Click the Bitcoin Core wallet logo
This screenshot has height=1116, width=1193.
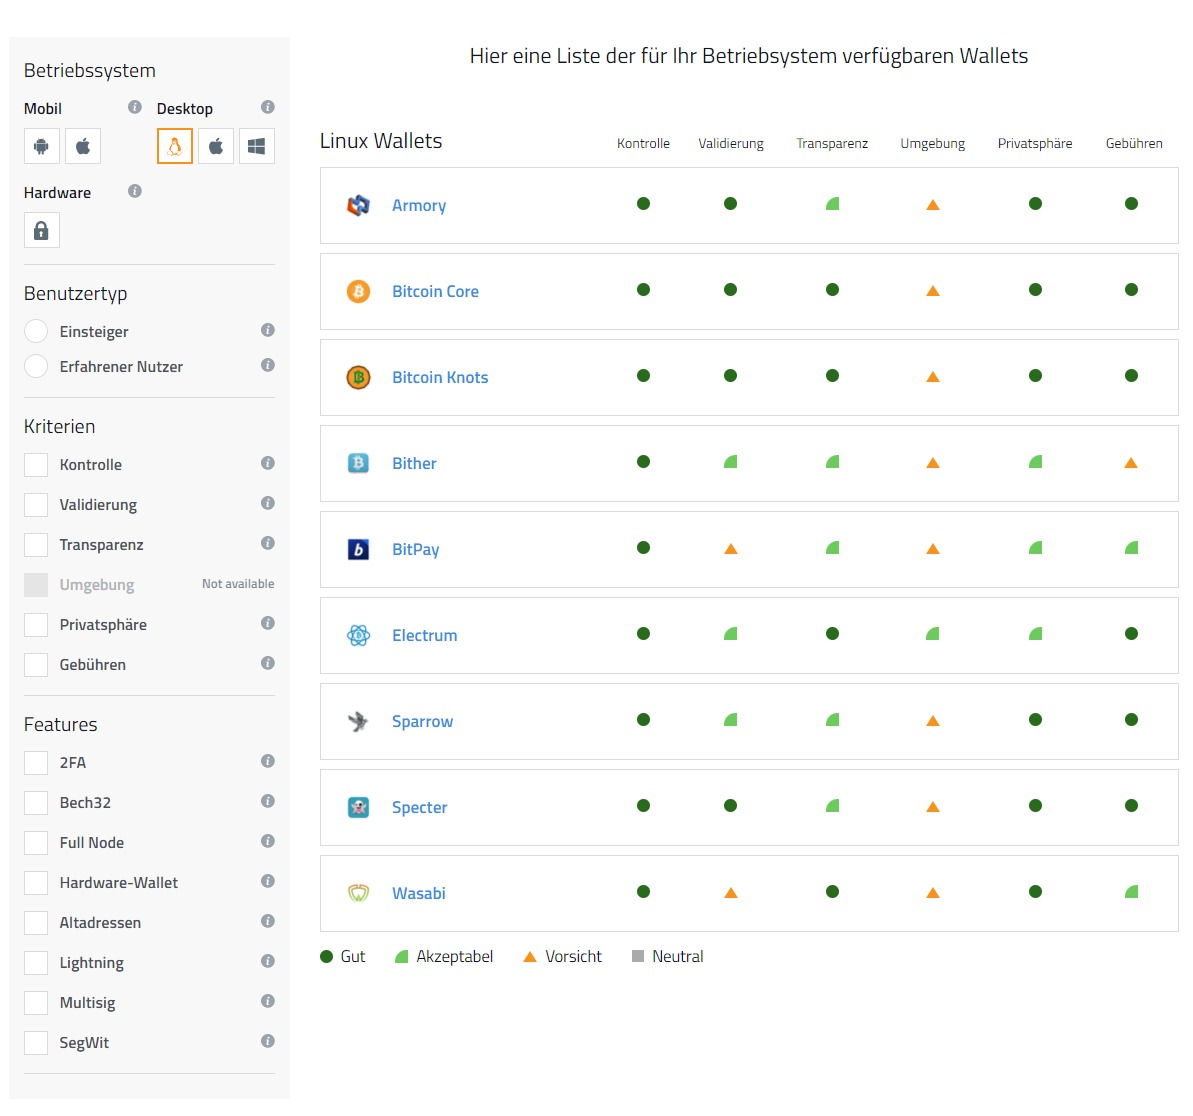358,291
